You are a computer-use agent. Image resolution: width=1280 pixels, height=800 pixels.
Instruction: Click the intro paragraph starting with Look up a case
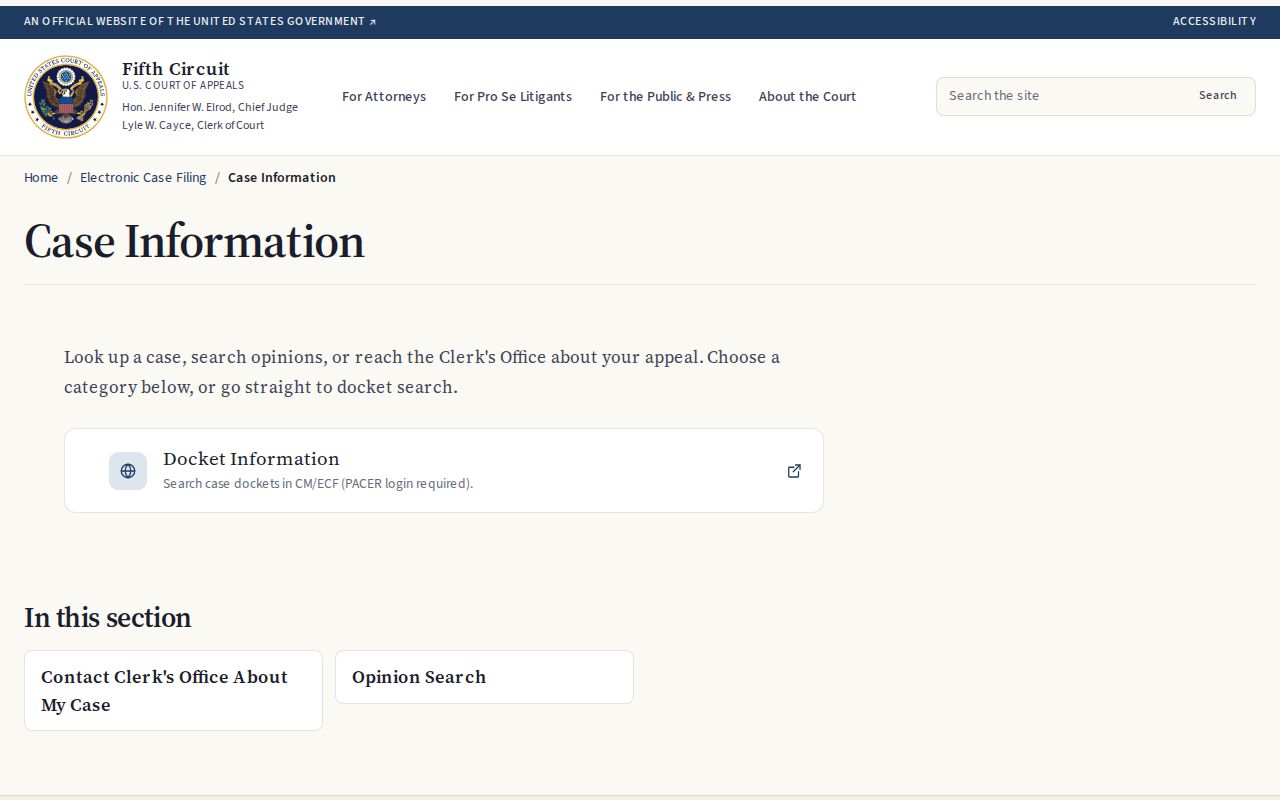pos(422,372)
